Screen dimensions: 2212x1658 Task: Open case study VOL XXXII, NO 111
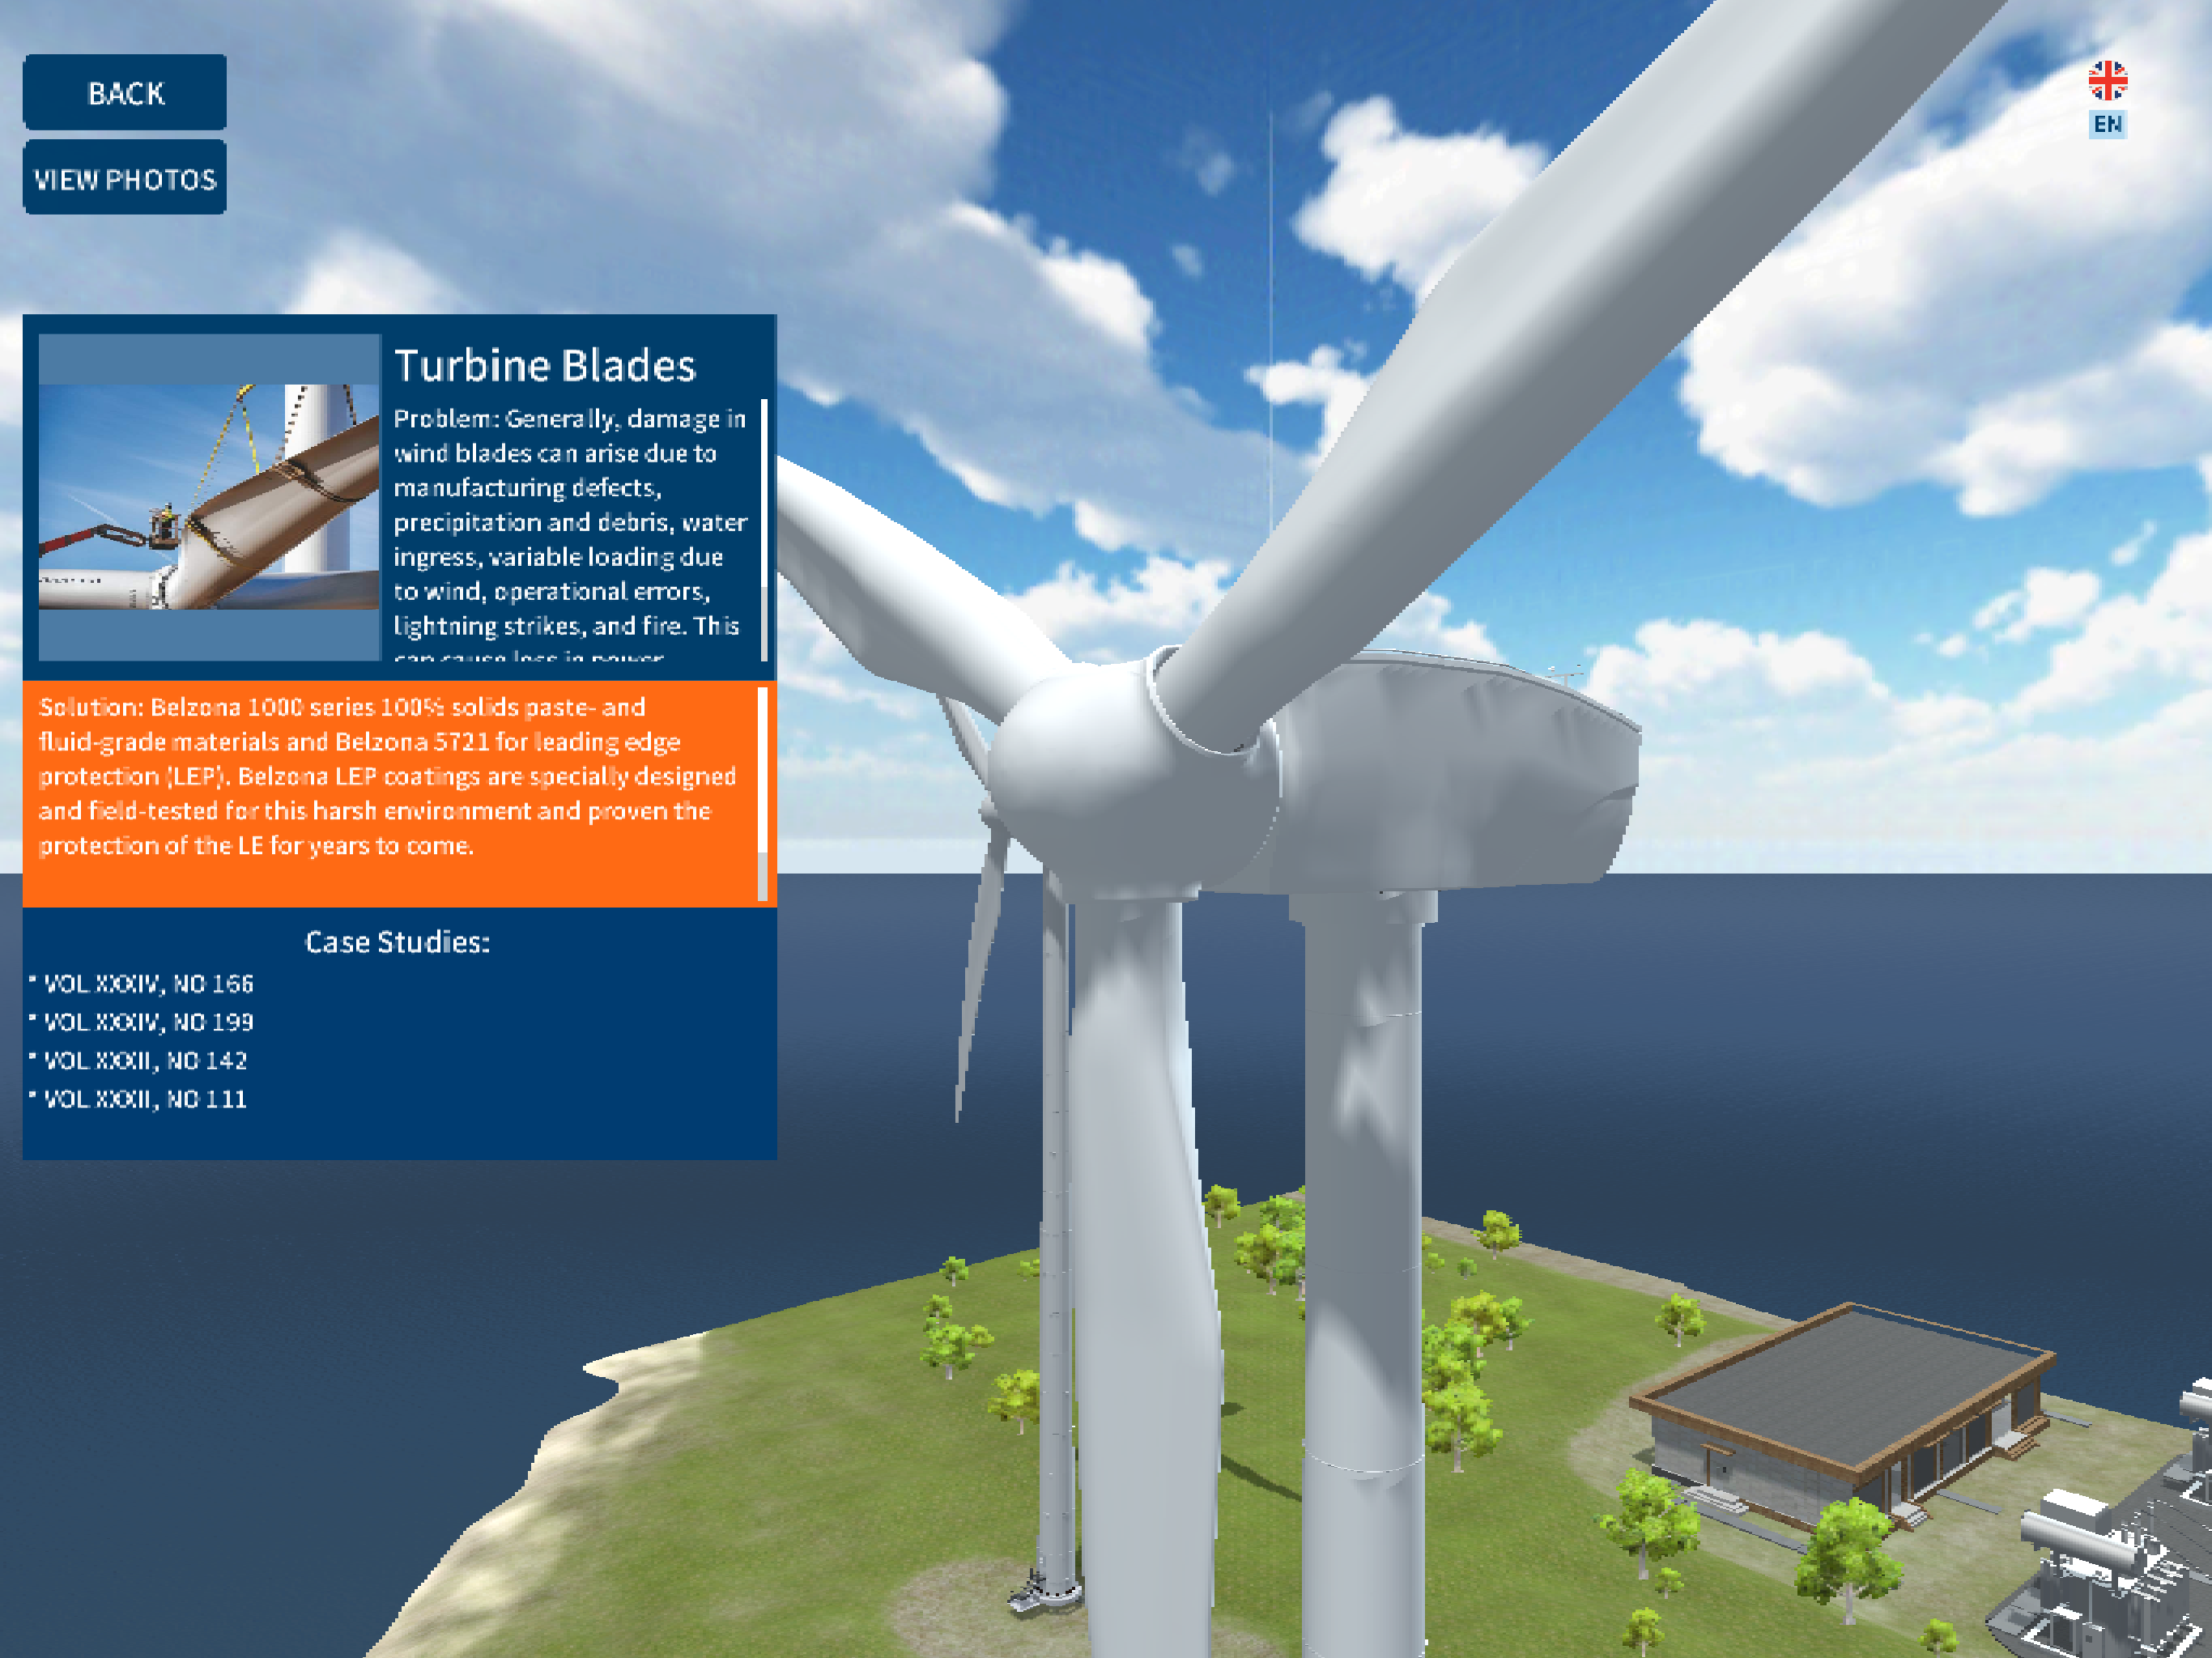tap(145, 1099)
